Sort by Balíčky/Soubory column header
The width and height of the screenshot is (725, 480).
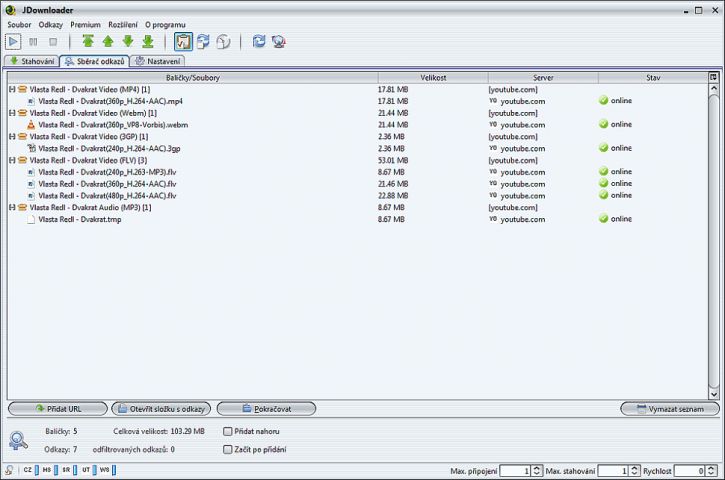[x=192, y=78]
